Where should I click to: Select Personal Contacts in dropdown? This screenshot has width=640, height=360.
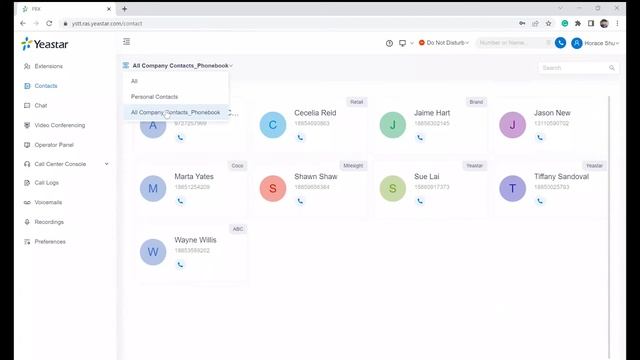pos(176,96)
